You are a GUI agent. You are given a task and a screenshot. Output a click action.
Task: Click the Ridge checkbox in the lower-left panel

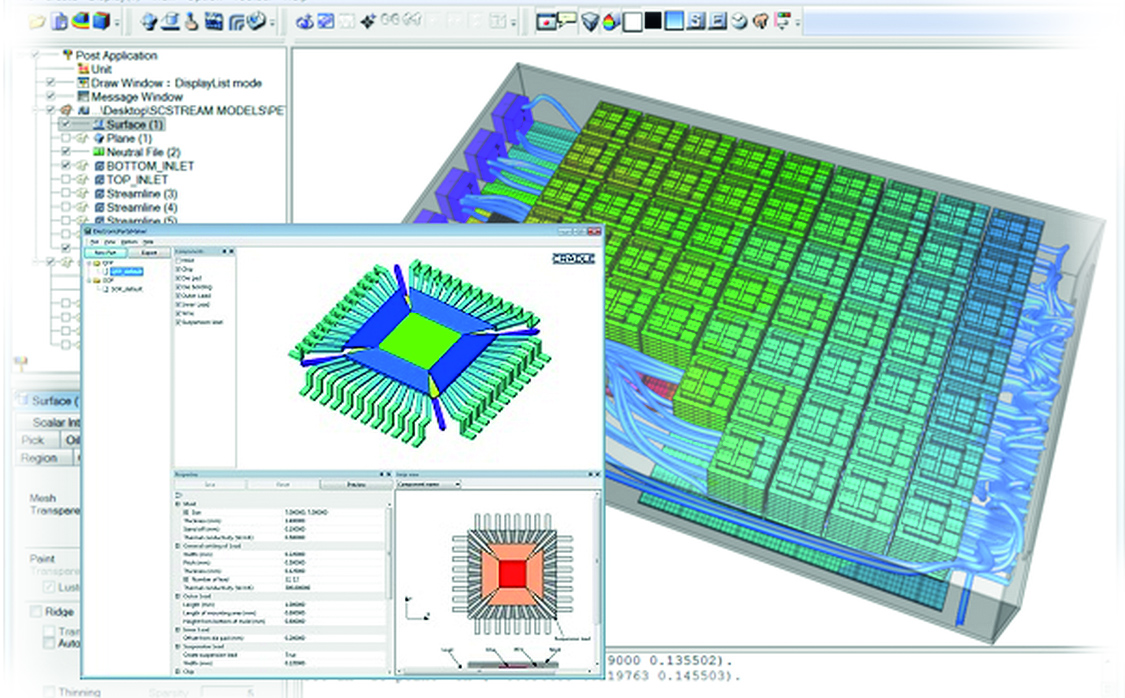pyautogui.click(x=36, y=612)
